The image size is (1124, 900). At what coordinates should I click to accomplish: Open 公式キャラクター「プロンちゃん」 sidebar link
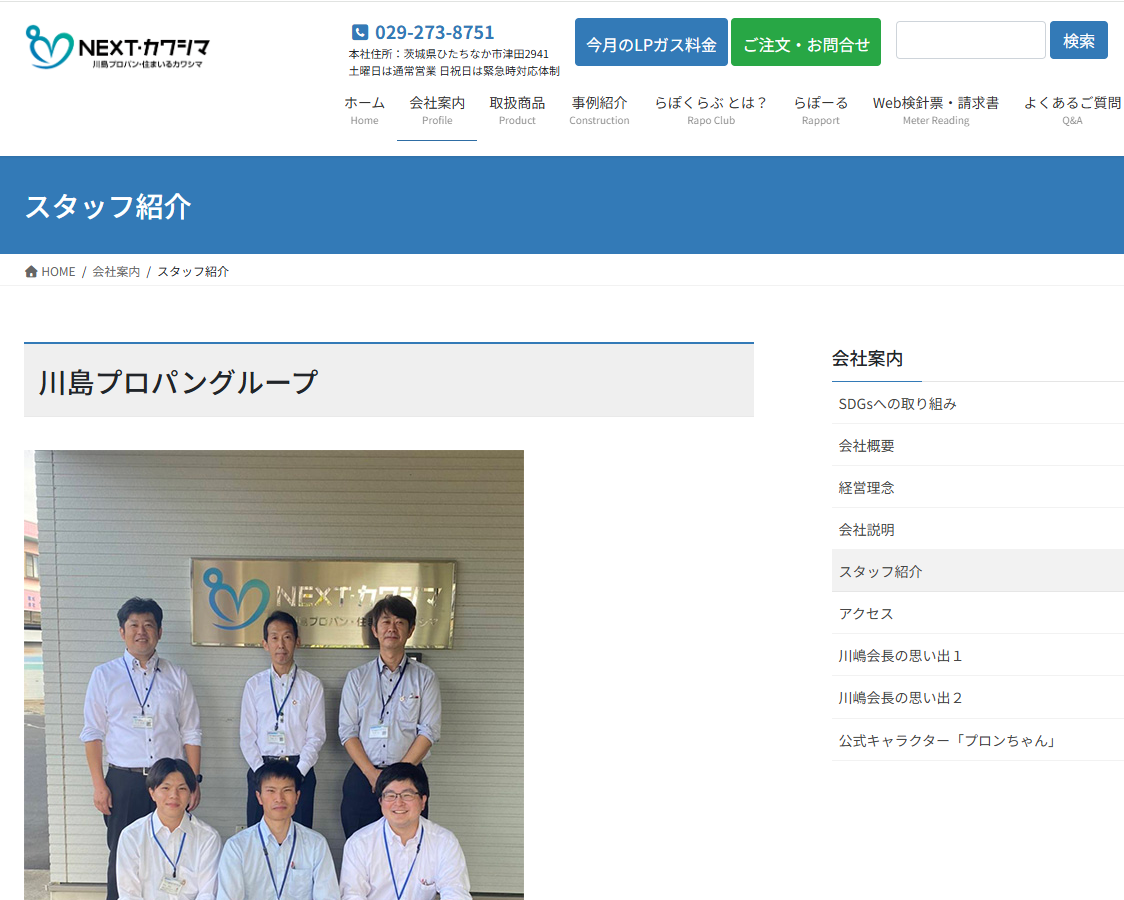(948, 741)
